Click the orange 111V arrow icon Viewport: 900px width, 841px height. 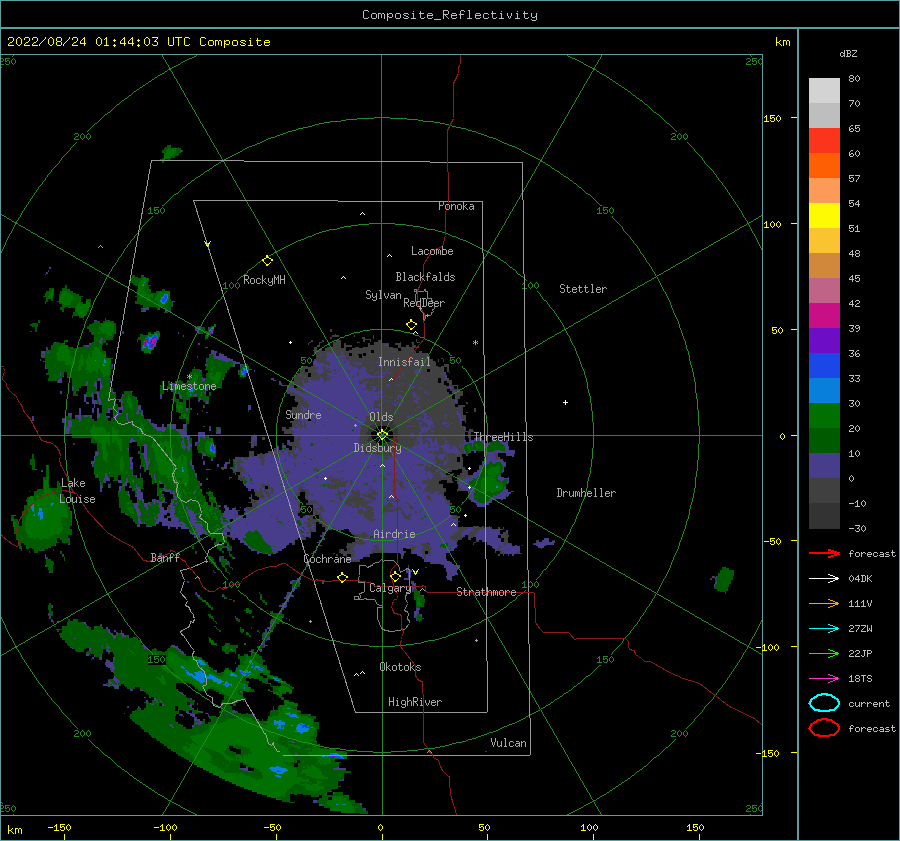coord(824,603)
